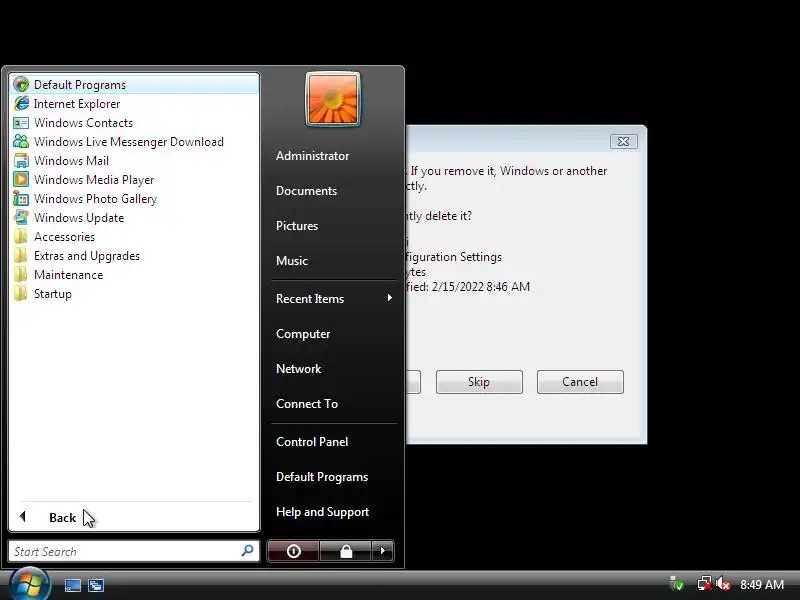800x600 pixels.
Task: Open shutdown options arrow
Action: pyautogui.click(x=383, y=551)
